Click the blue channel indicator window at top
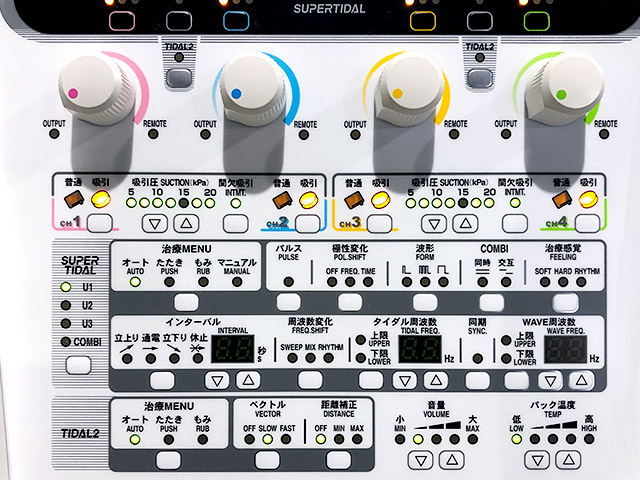Screen dimensions: 640x480 coord(236,21)
